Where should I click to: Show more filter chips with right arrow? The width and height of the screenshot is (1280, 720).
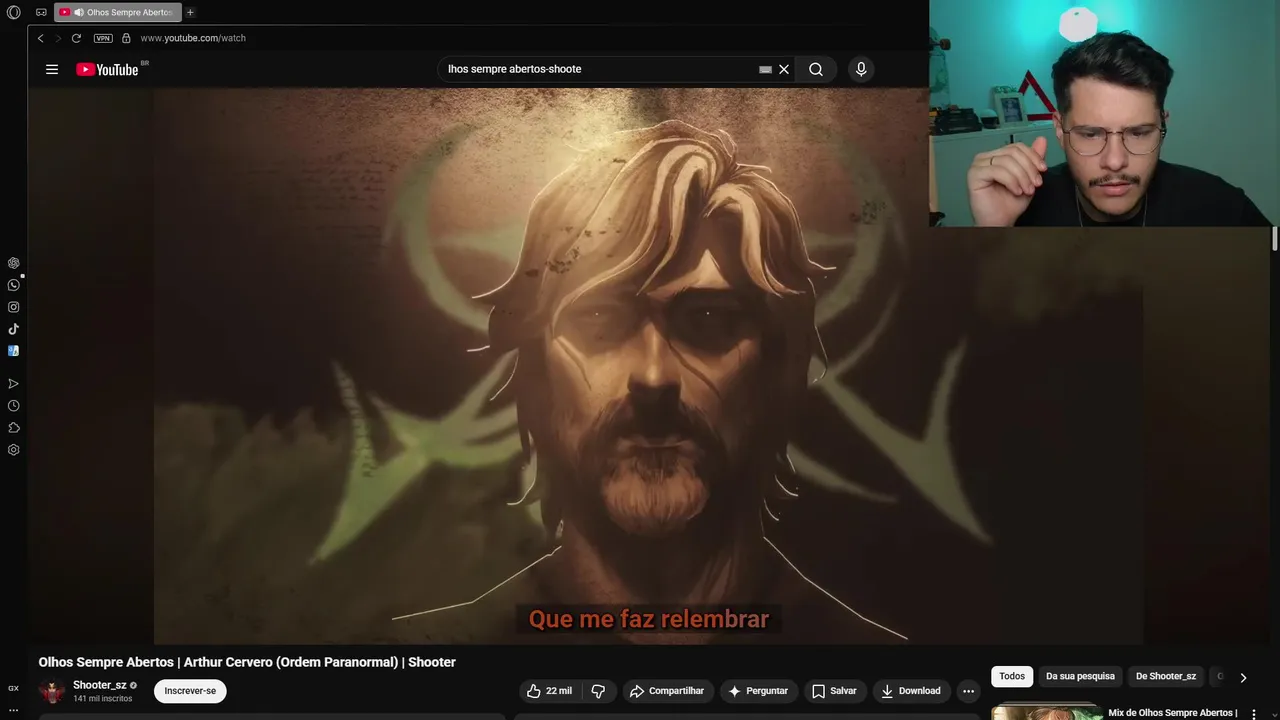click(x=1243, y=677)
